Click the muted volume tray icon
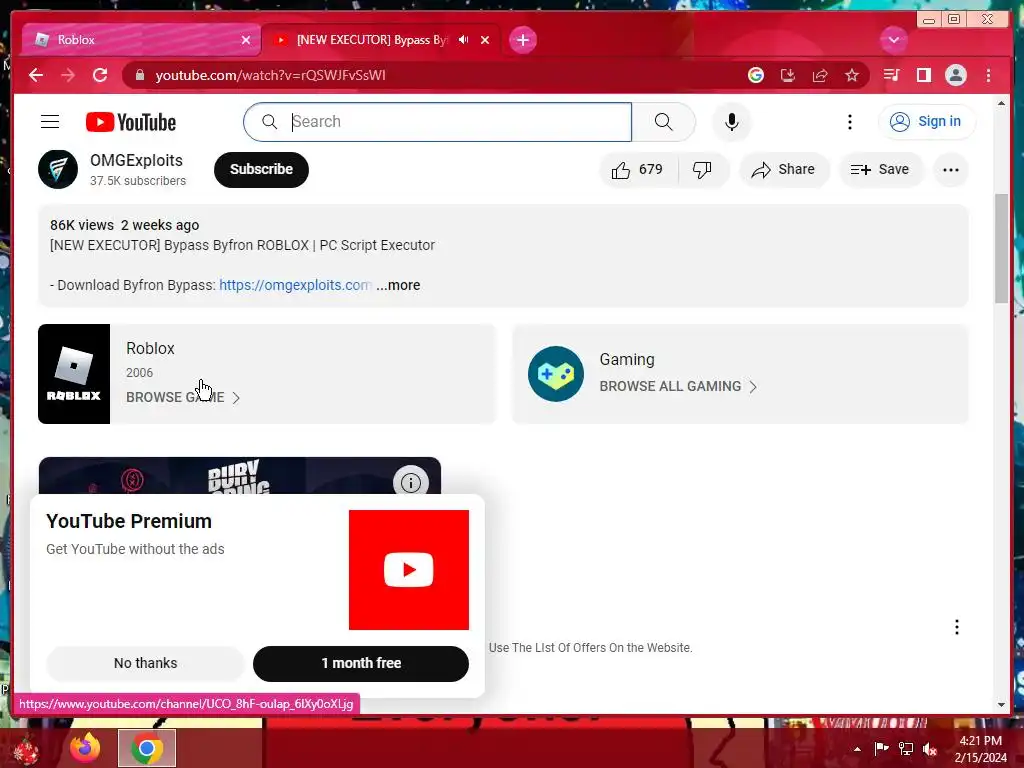This screenshot has width=1024, height=768. click(x=930, y=748)
